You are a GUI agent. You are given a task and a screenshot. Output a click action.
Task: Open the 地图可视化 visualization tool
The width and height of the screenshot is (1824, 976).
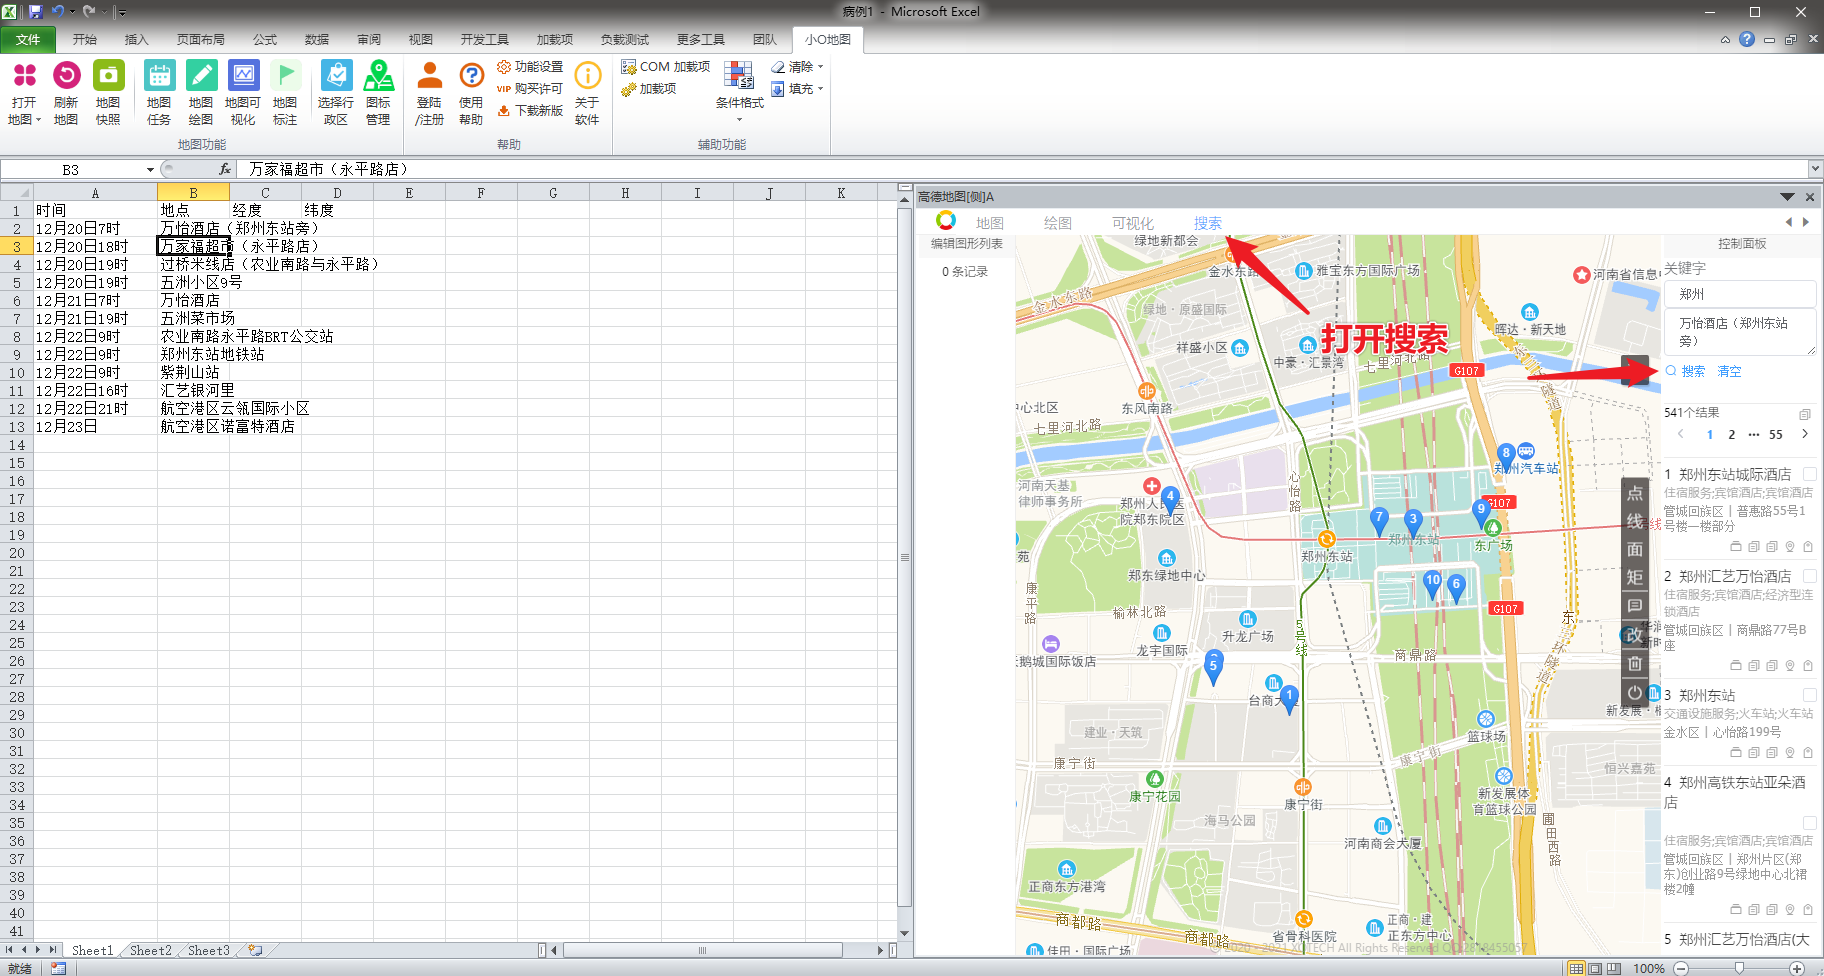coord(243,76)
